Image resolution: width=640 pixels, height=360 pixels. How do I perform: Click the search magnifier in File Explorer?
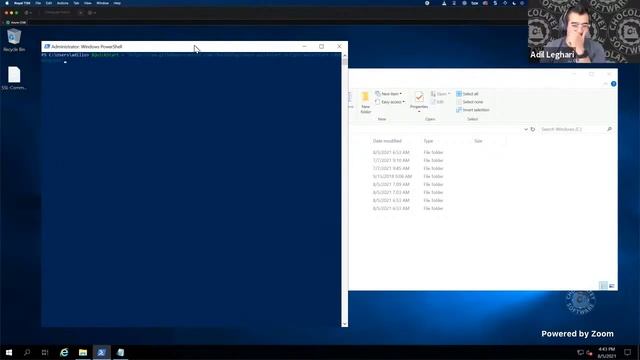point(609,129)
